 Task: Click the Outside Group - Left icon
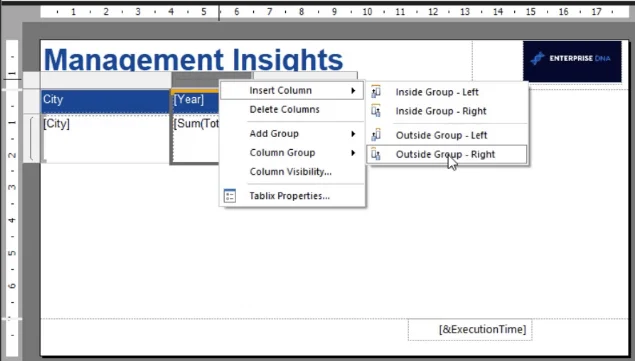click(x=376, y=135)
